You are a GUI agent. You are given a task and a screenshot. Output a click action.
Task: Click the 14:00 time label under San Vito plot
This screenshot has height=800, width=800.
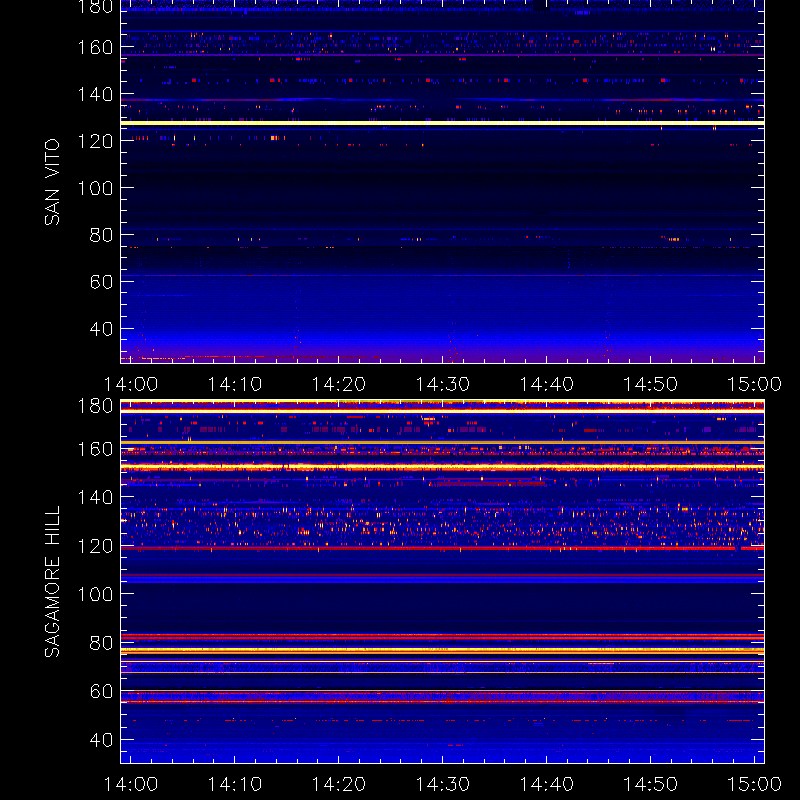(x=131, y=384)
